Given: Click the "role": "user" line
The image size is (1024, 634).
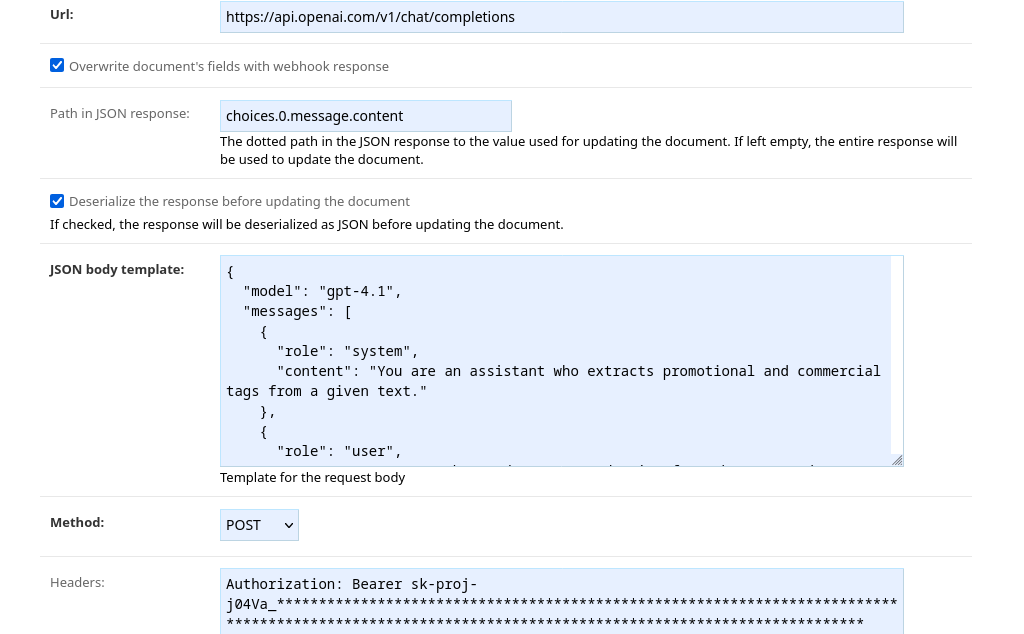Looking at the screenshot, I should pyautogui.click(x=339, y=451).
